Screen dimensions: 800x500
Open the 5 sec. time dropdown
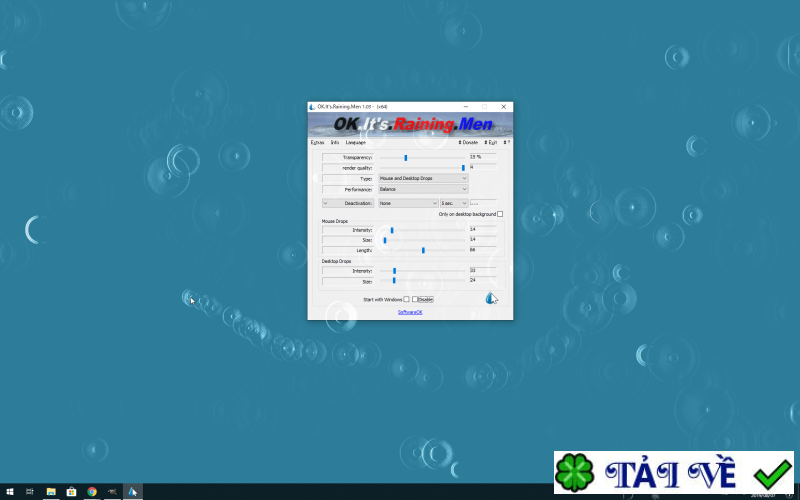[454, 203]
